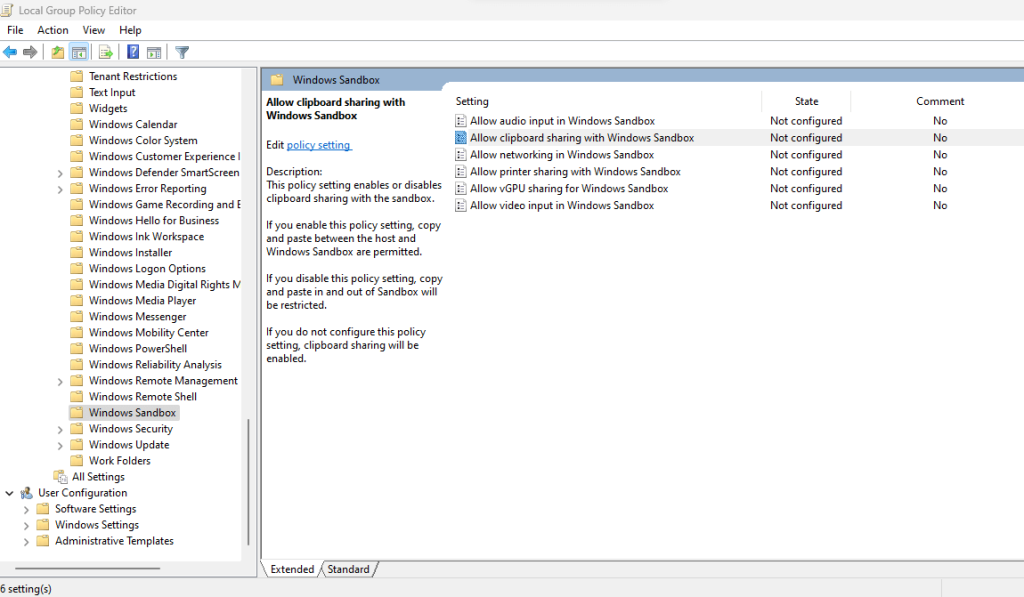Screen dimensions: 1024x597
Task: Click the policy icon beside Allow video input
Action: click(460, 205)
